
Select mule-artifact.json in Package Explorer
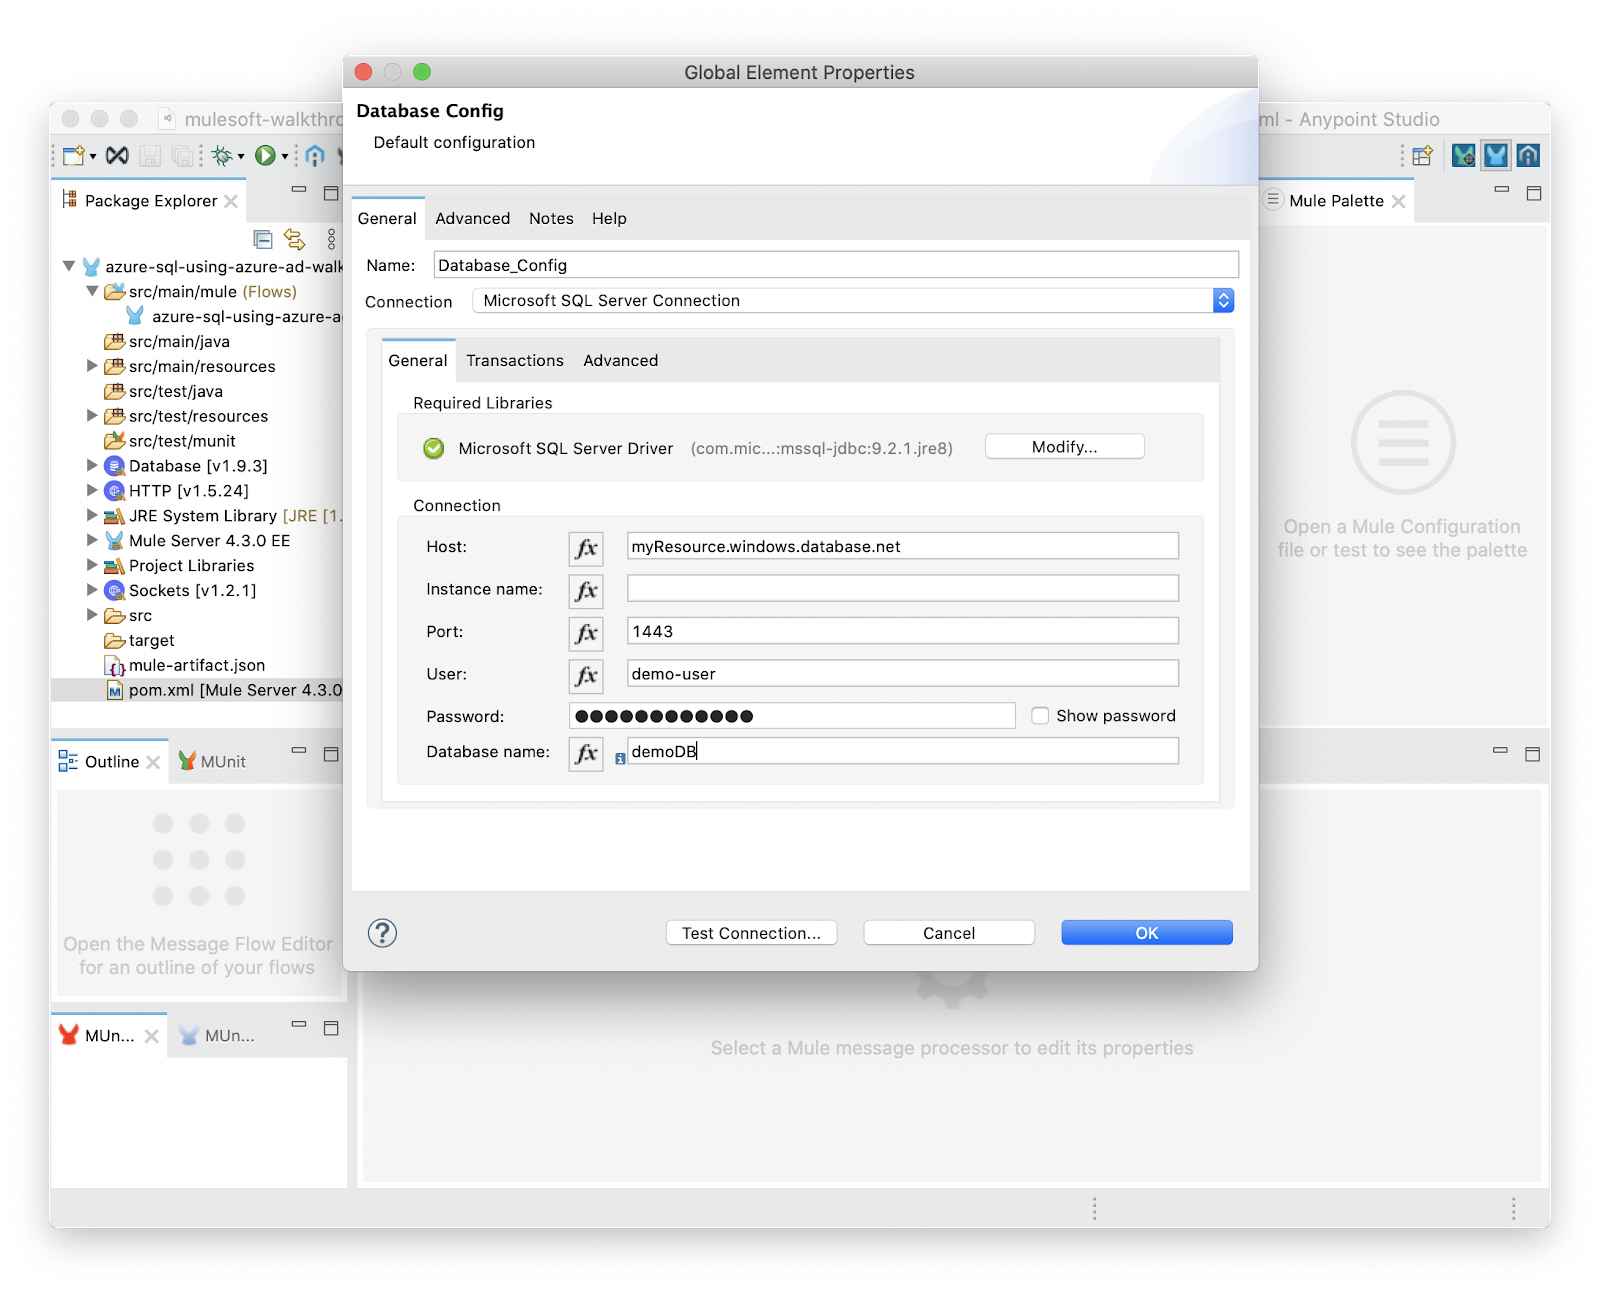coord(196,665)
